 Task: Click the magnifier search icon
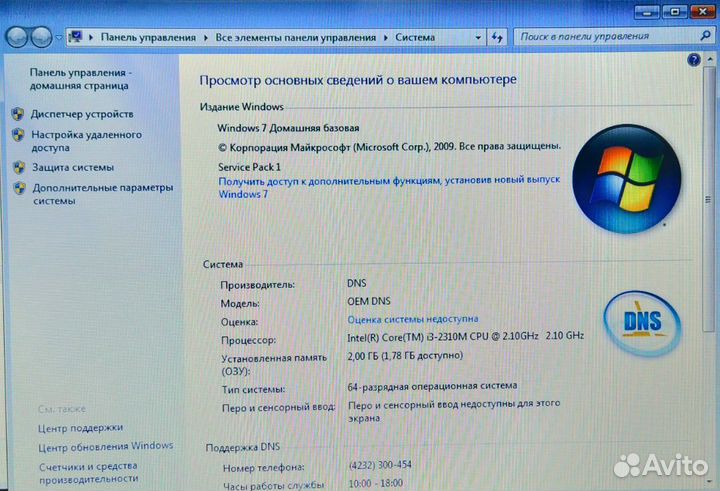705,36
